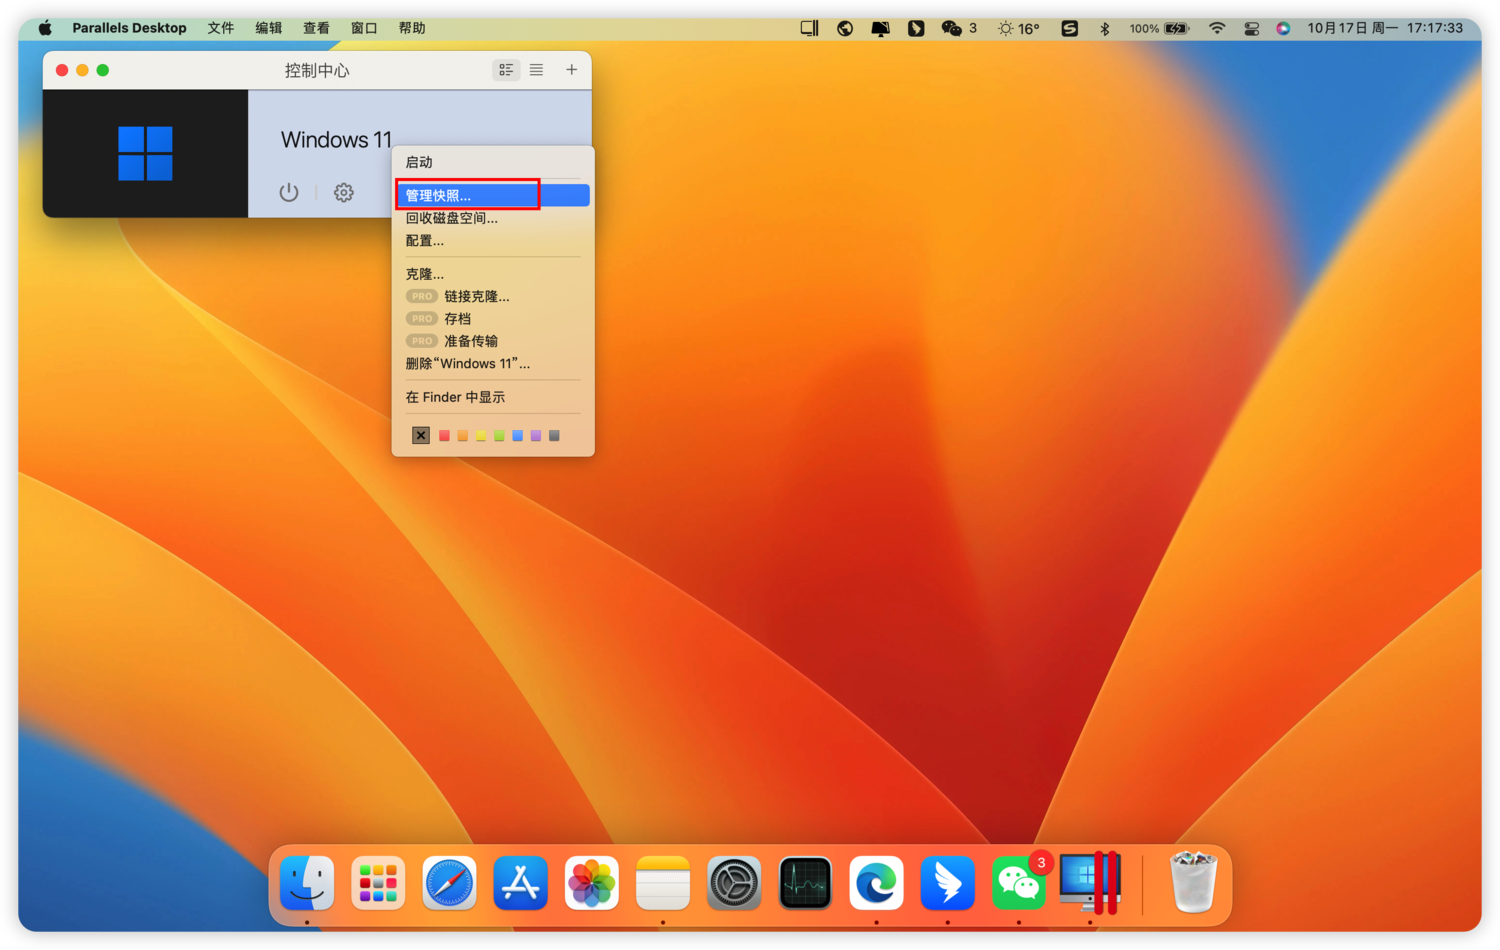The width and height of the screenshot is (1500, 950).
Task: Open WeChat status icon in menu bar
Action: click(x=958, y=28)
